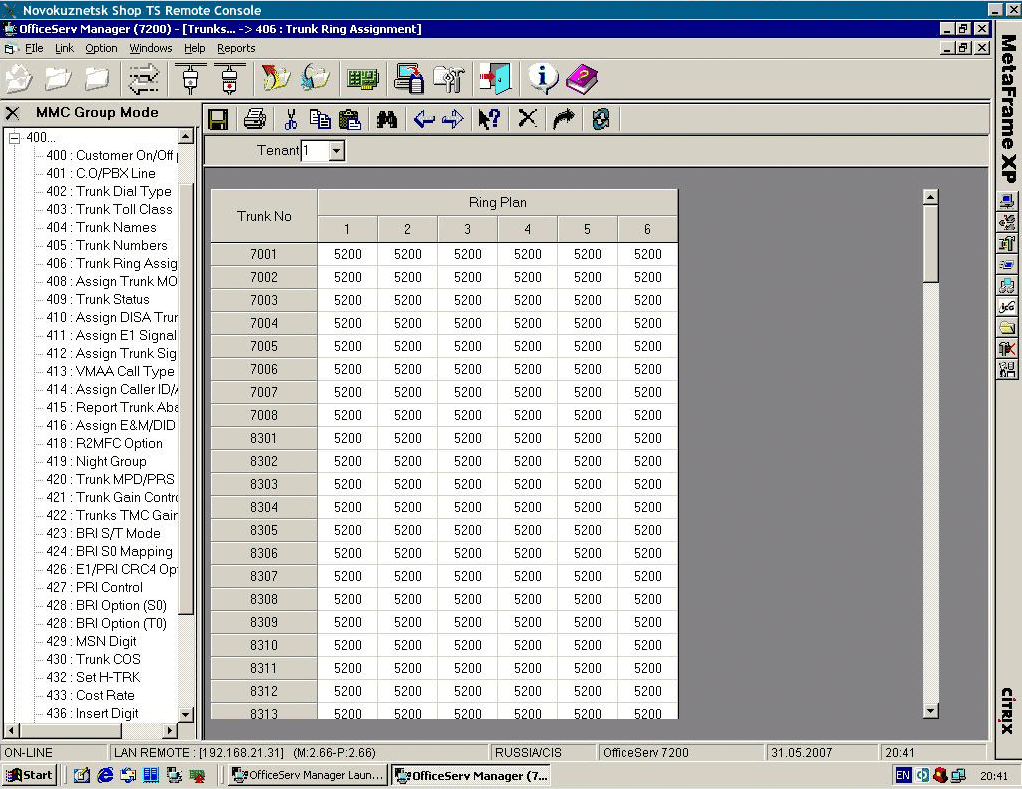Viewport: 1022px width, 789px height.
Task: Select tree item 404 : Trunk Names
Action: (102, 227)
